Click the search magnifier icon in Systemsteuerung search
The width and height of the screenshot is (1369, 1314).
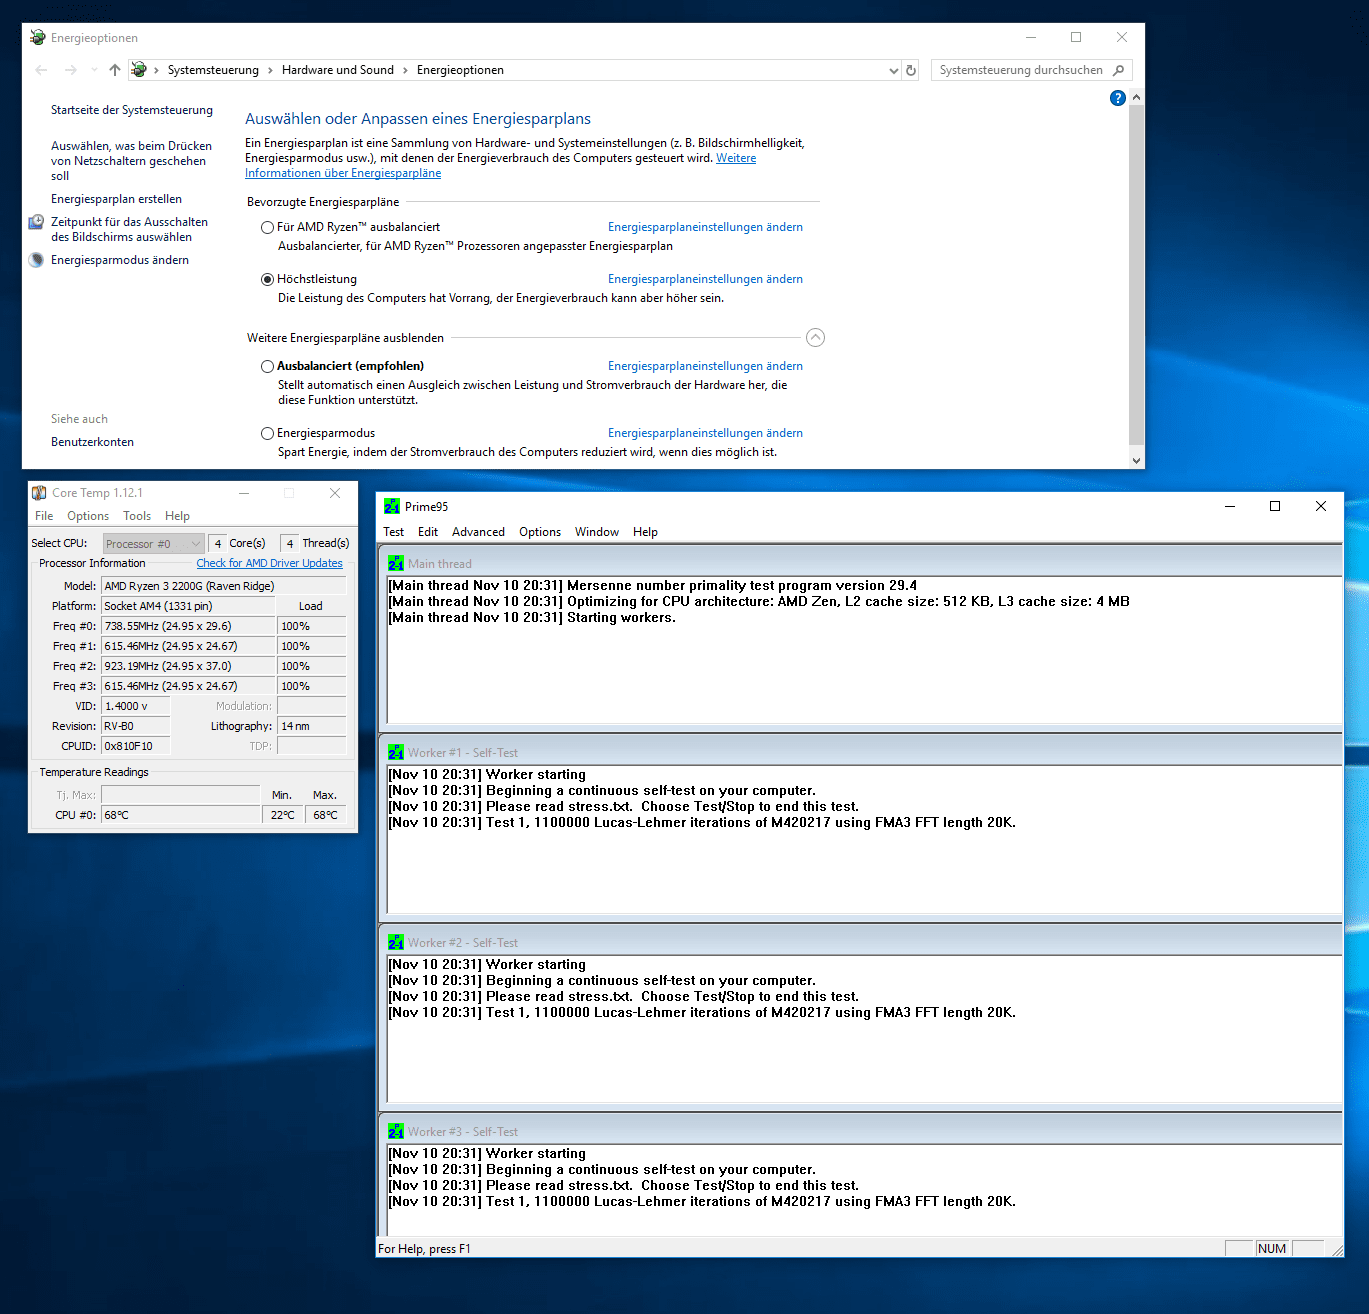(1118, 70)
